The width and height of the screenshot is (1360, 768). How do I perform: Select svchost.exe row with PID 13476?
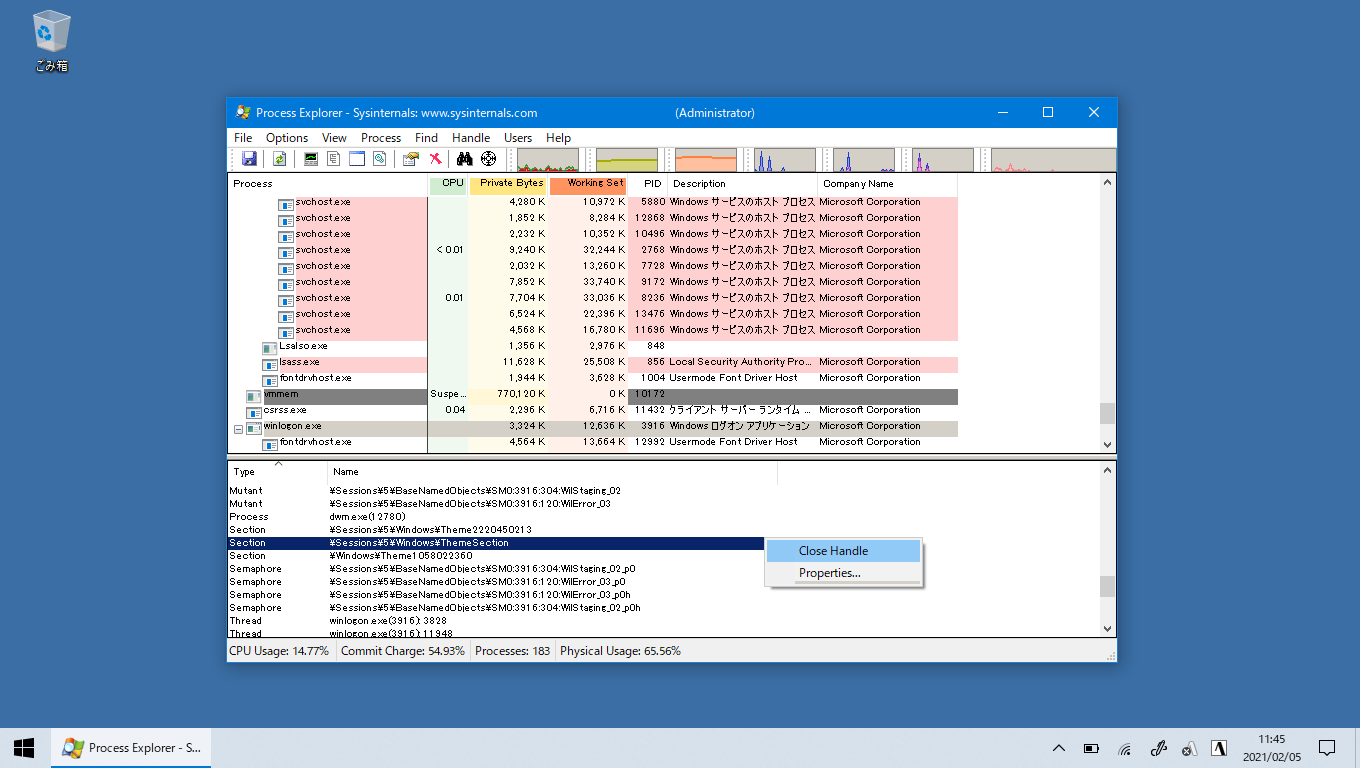[593, 314]
